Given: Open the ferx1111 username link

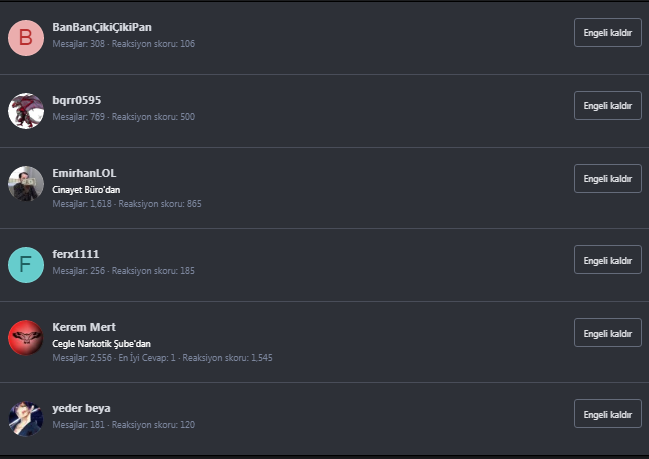Looking at the screenshot, I should (76, 254).
